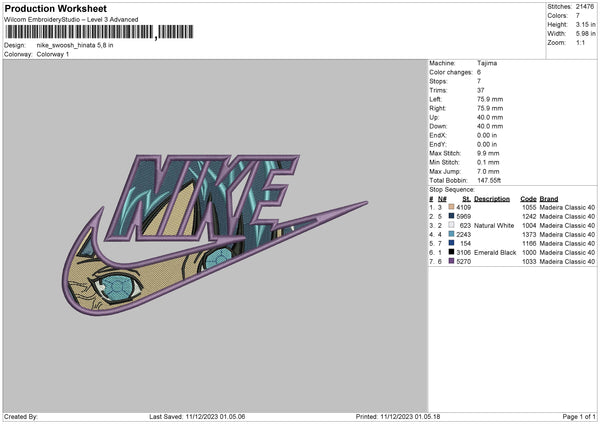Click the dark blue 5969 thread swatch

click(451, 216)
